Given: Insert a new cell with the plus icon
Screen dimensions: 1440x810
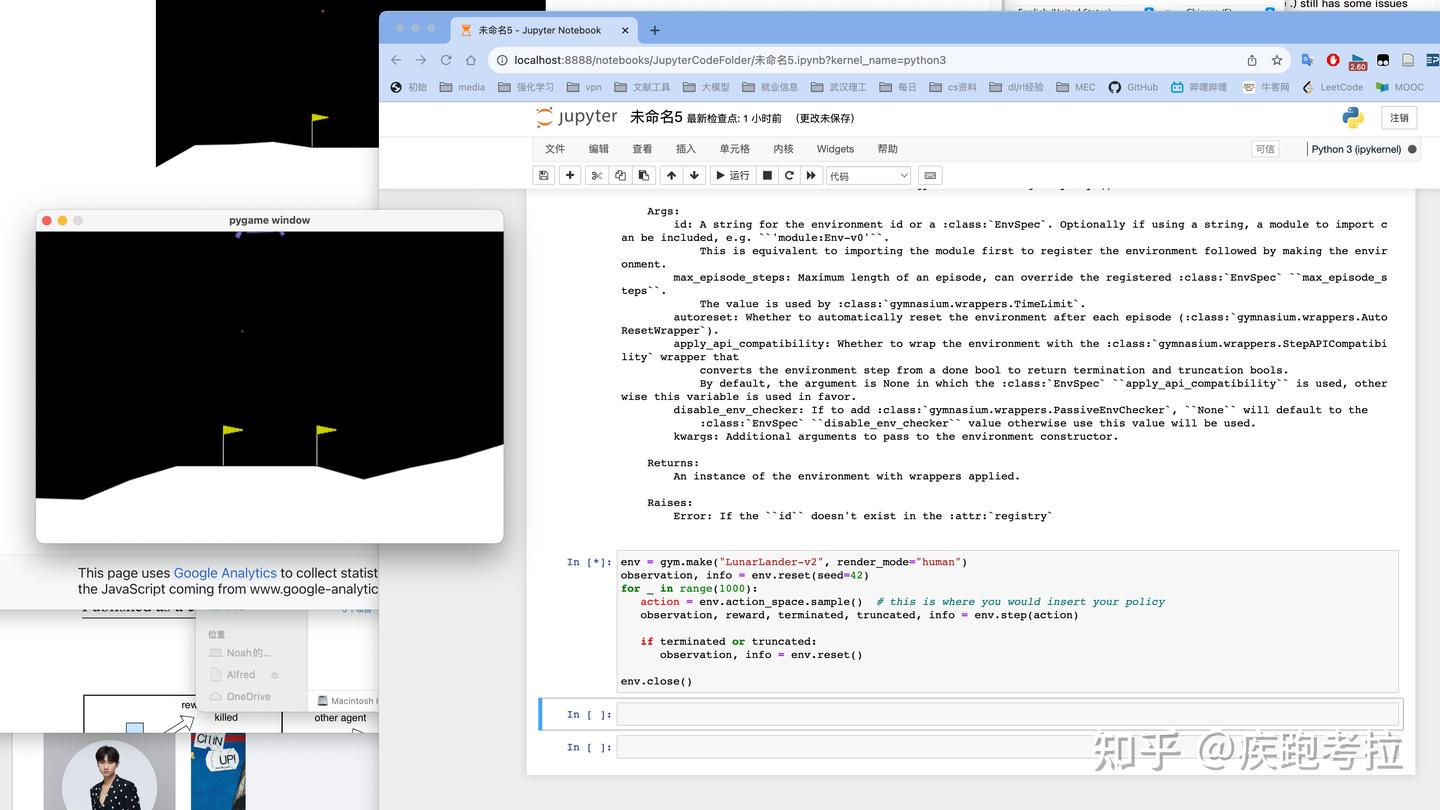Looking at the screenshot, I should coord(570,176).
